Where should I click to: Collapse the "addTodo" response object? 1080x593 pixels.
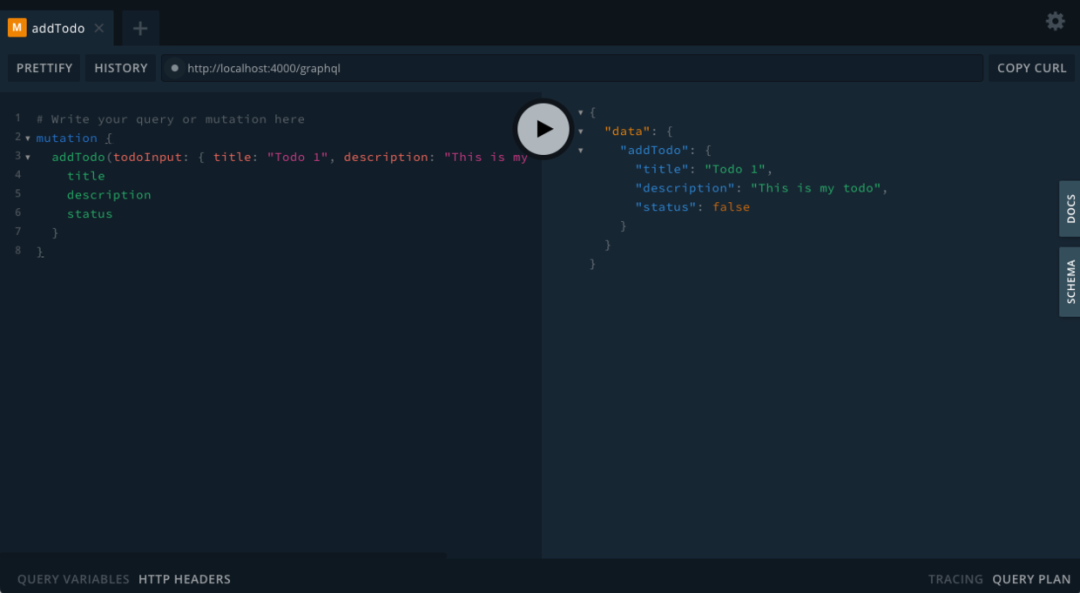coord(581,150)
